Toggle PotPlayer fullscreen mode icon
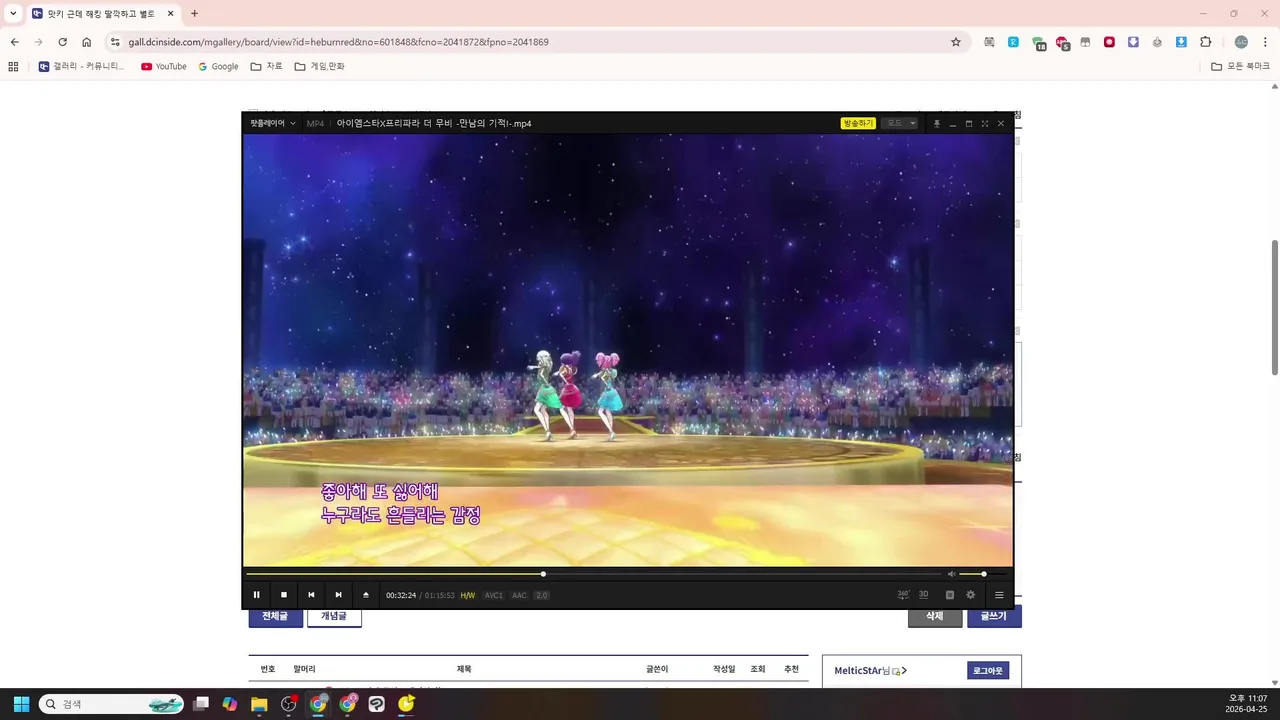 [985, 123]
